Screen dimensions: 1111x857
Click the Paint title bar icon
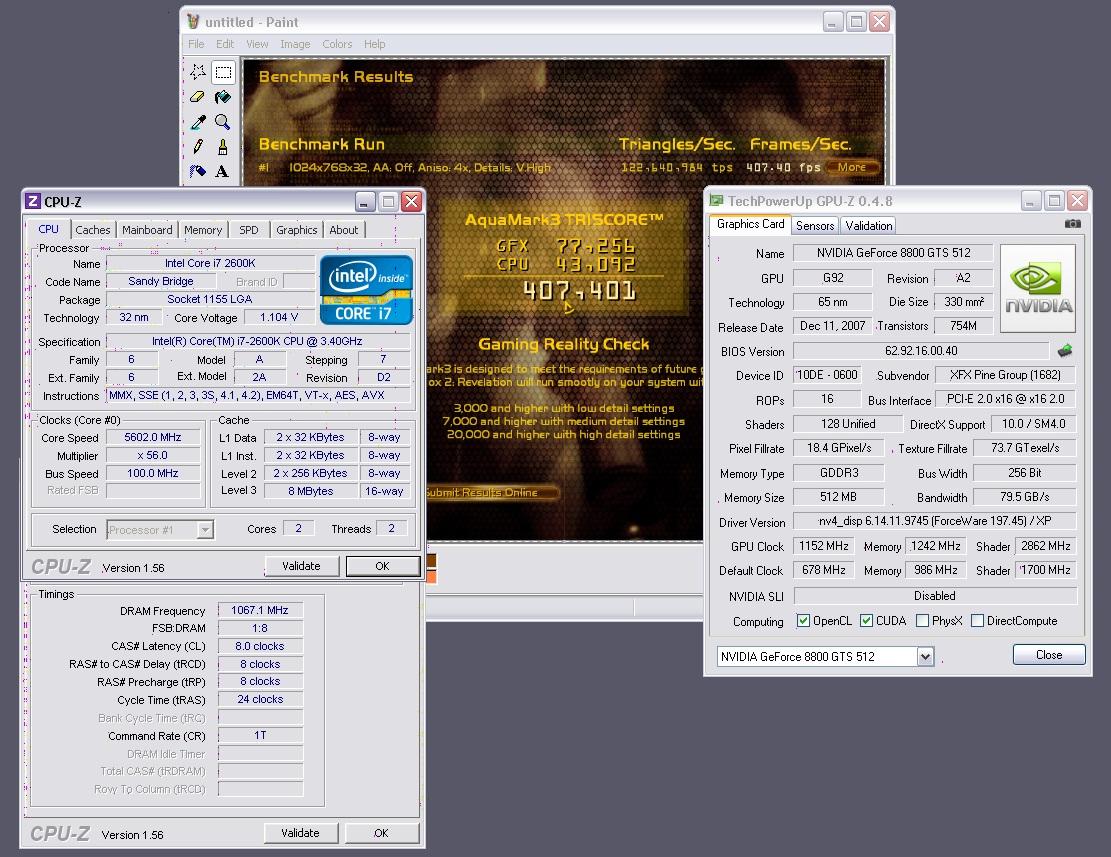pyautogui.click(x=193, y=21)
